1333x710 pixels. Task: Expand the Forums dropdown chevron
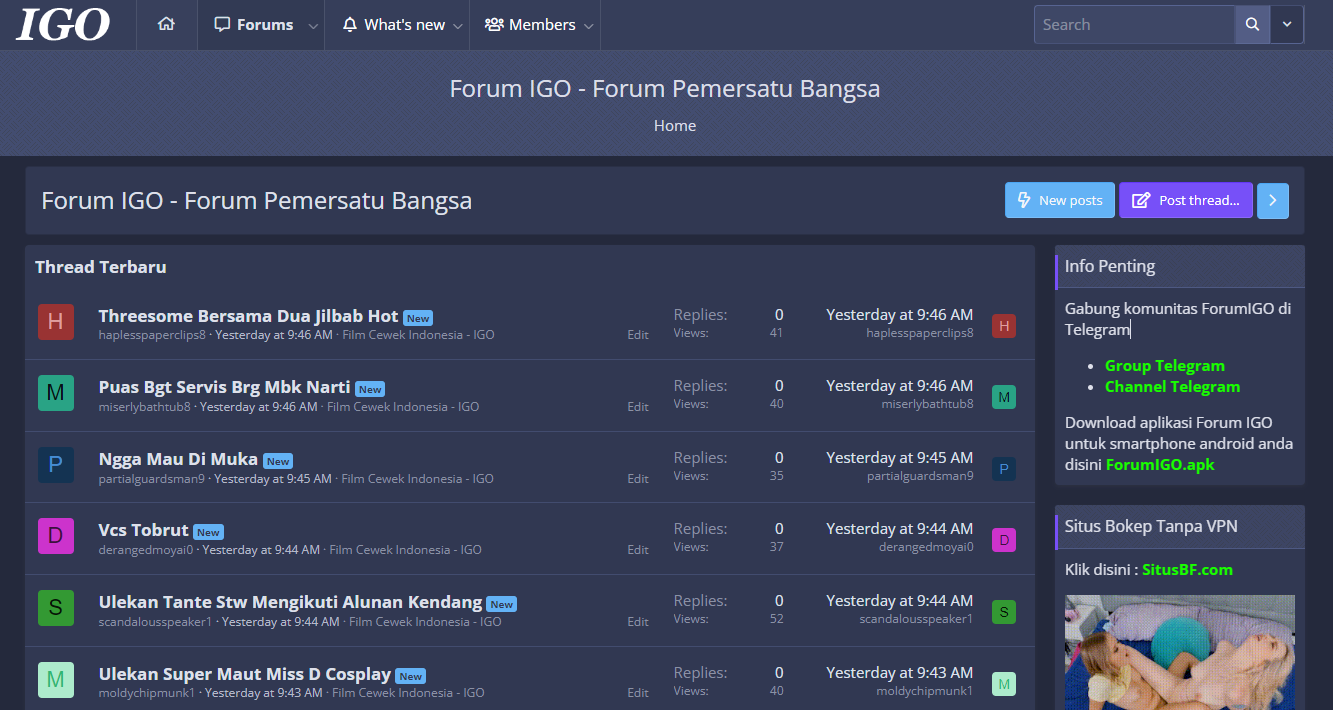pos(313,26)
